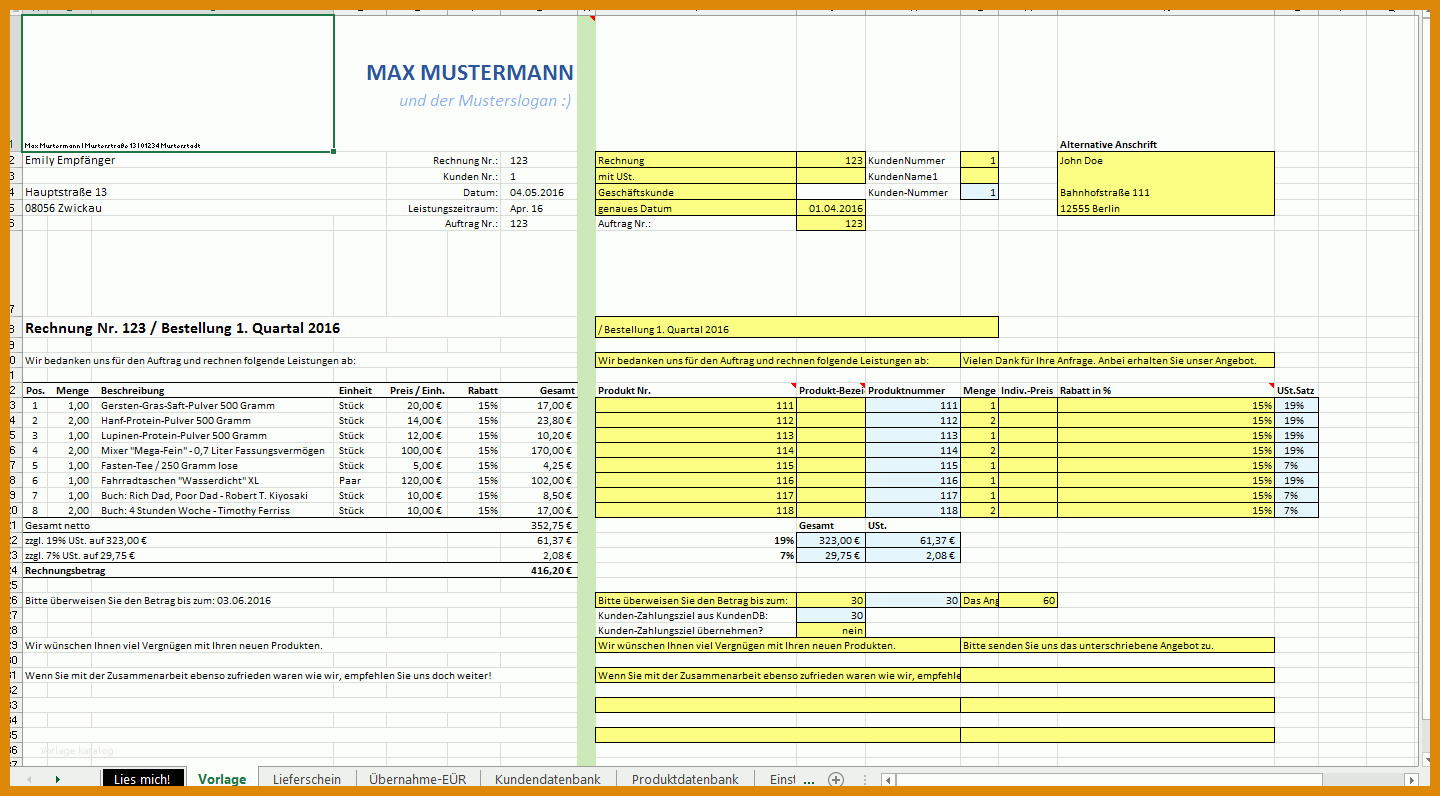Select 'Lupinen-Protein-Pulver 500 Gramm' cell
This screenshot has height=796, width=1440.
pyautogui.click(x=183, y=436)
